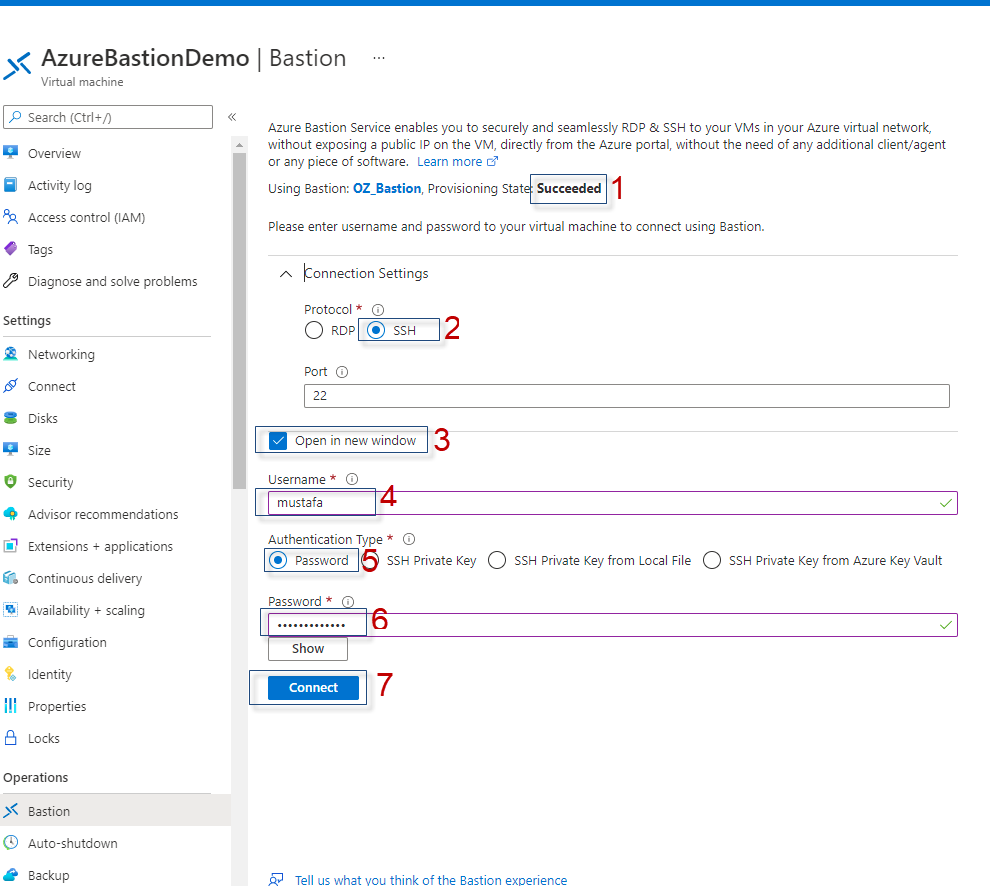The image size is (990, 886).
Task: Select the RDP protocol radio button
Action: pos(314,330)
